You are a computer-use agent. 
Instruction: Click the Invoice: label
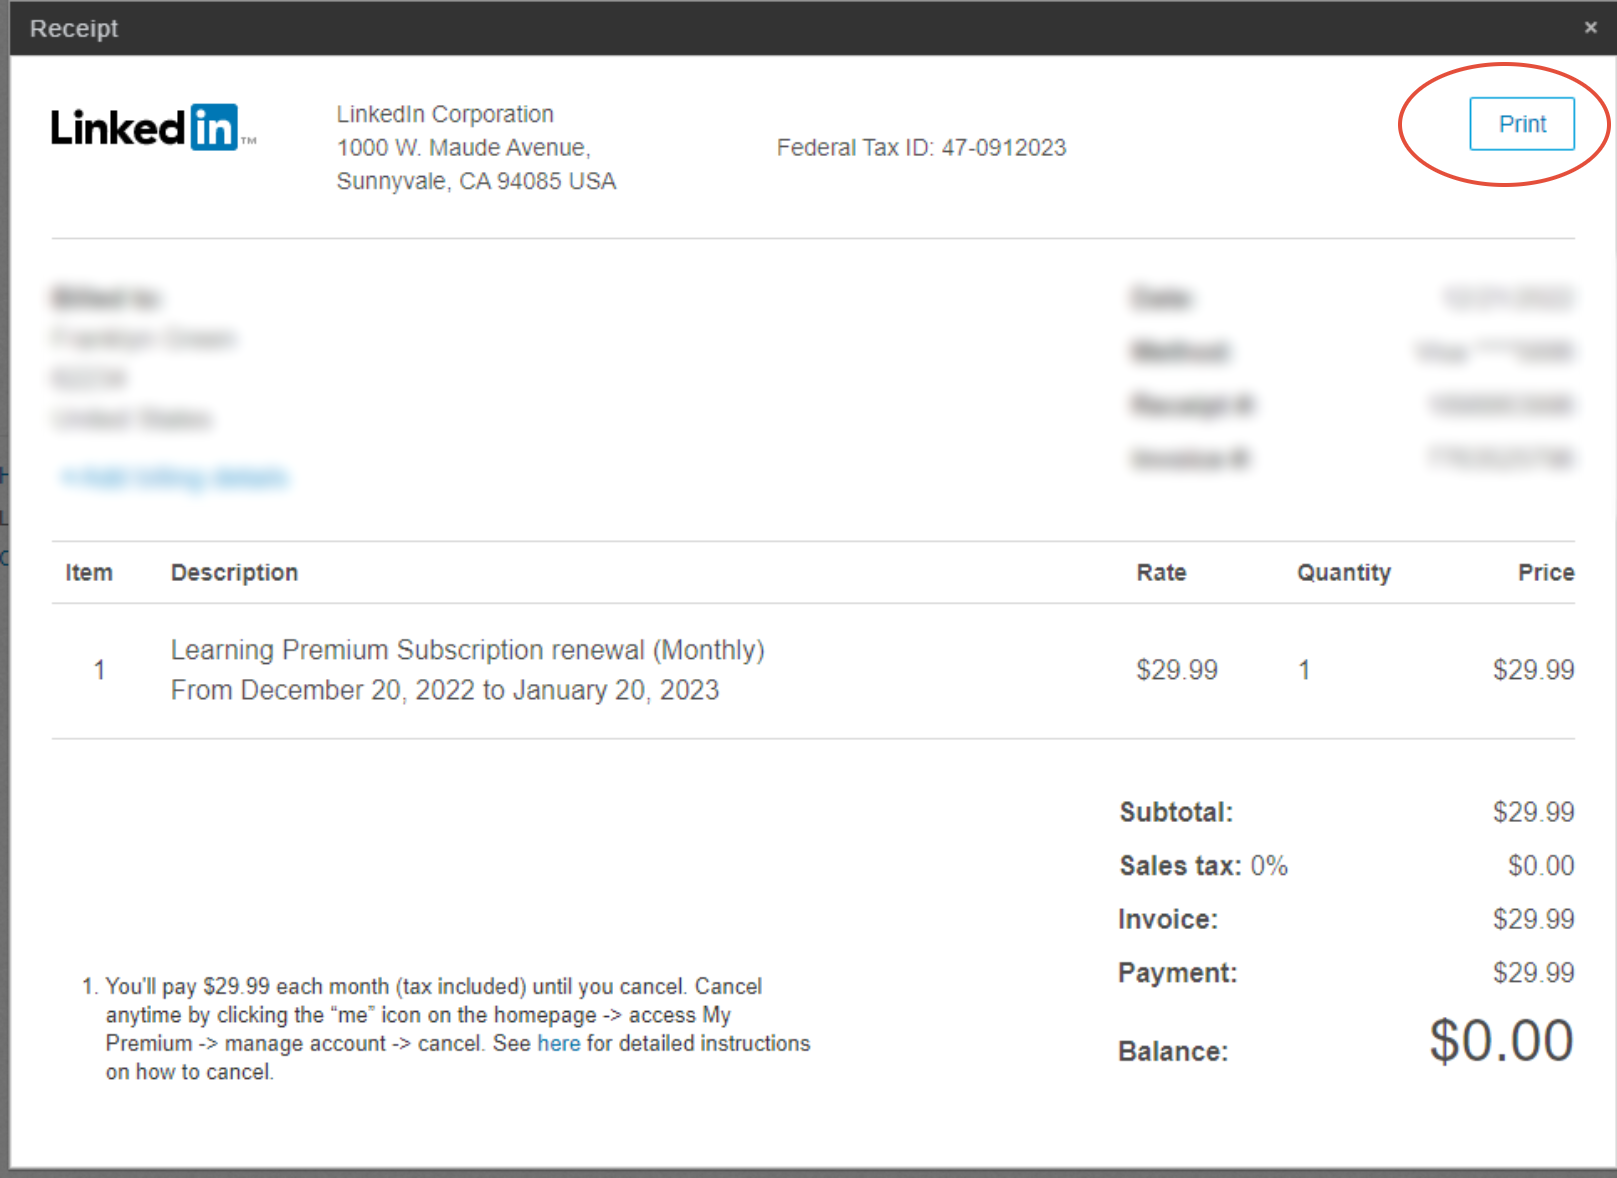coord(1168,919)
